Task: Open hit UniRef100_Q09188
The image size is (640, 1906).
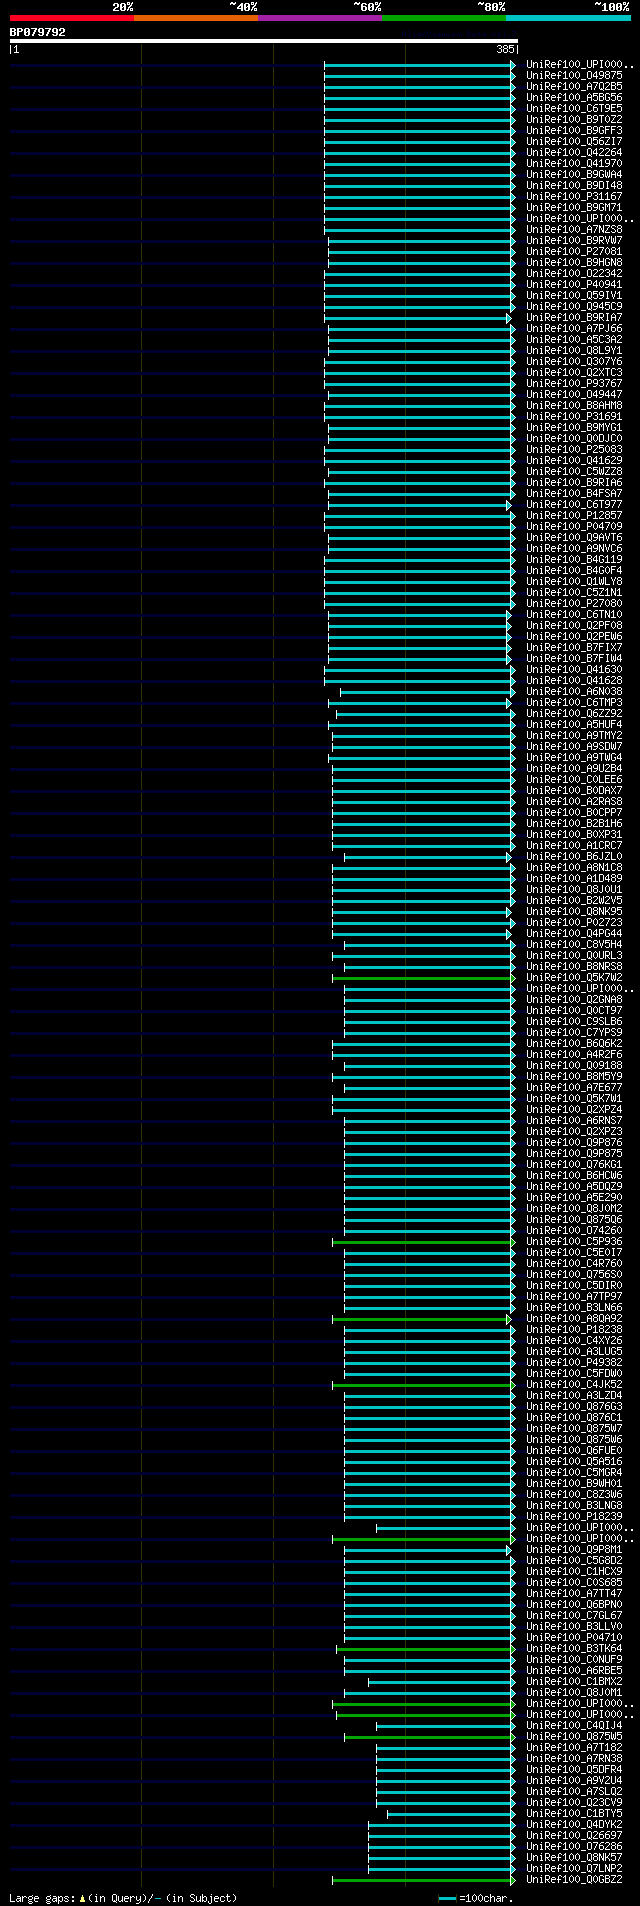Action: (x=574, y=1065)
